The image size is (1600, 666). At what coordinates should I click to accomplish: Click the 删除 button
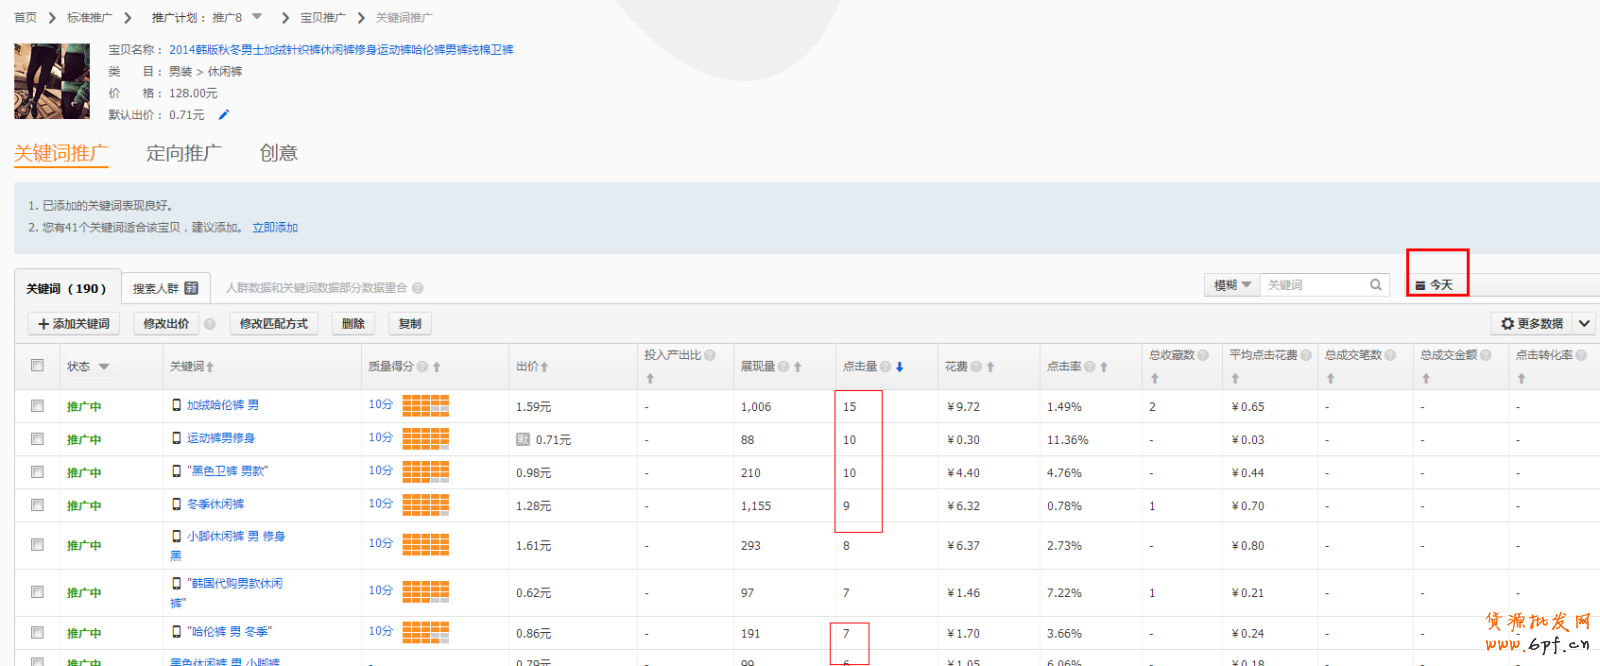(x=353, y=324)
